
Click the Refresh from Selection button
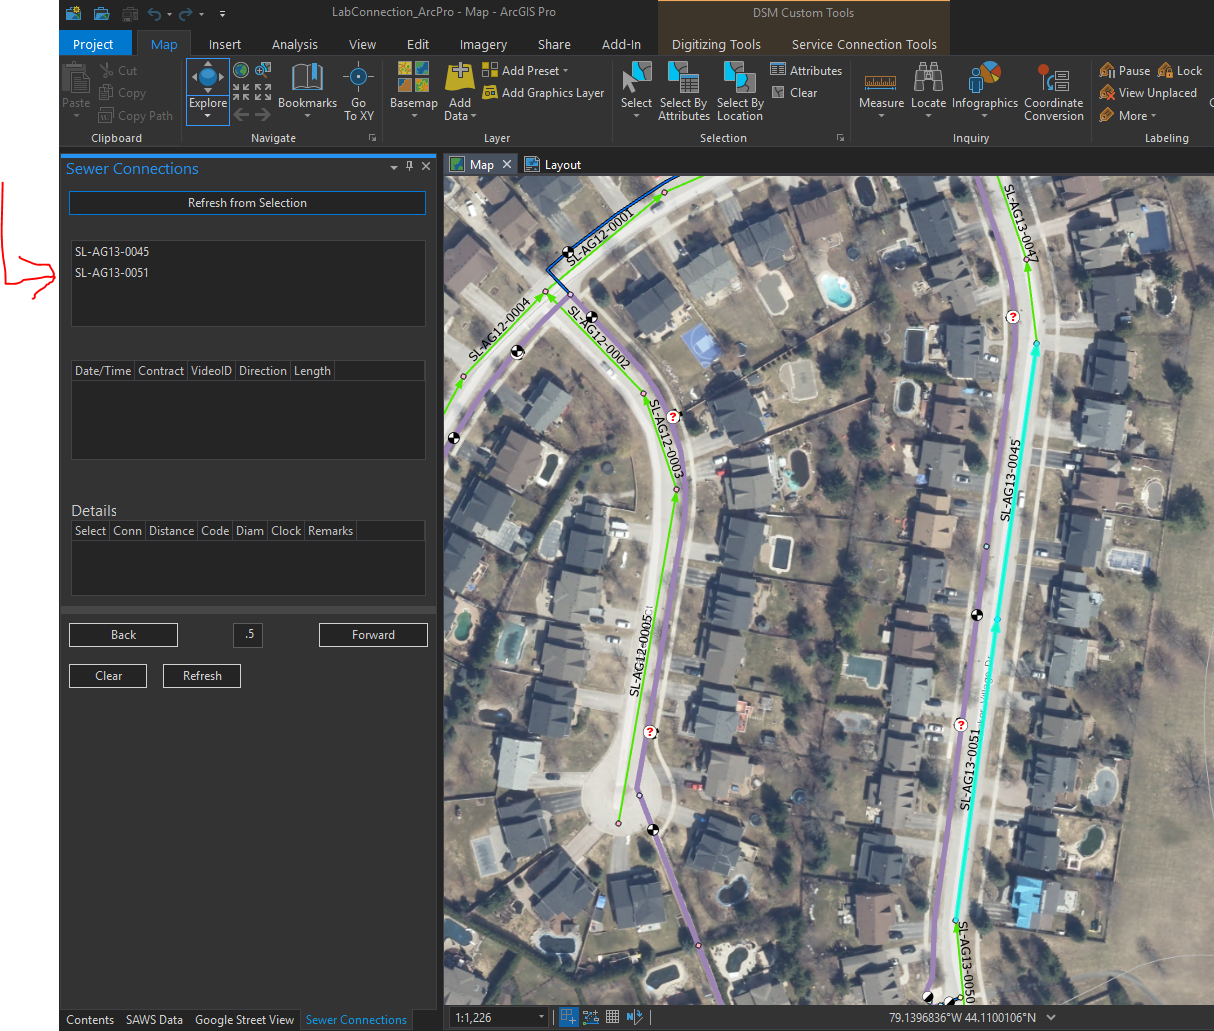click(247, 203)
